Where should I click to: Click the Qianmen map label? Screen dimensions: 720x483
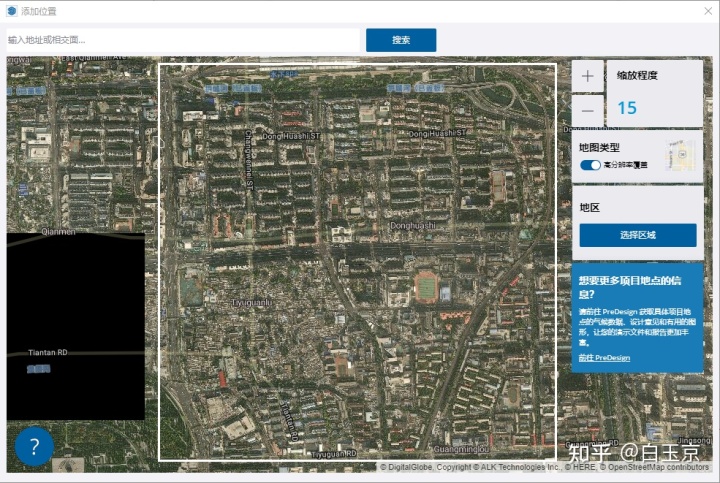[x=58, y=231]
